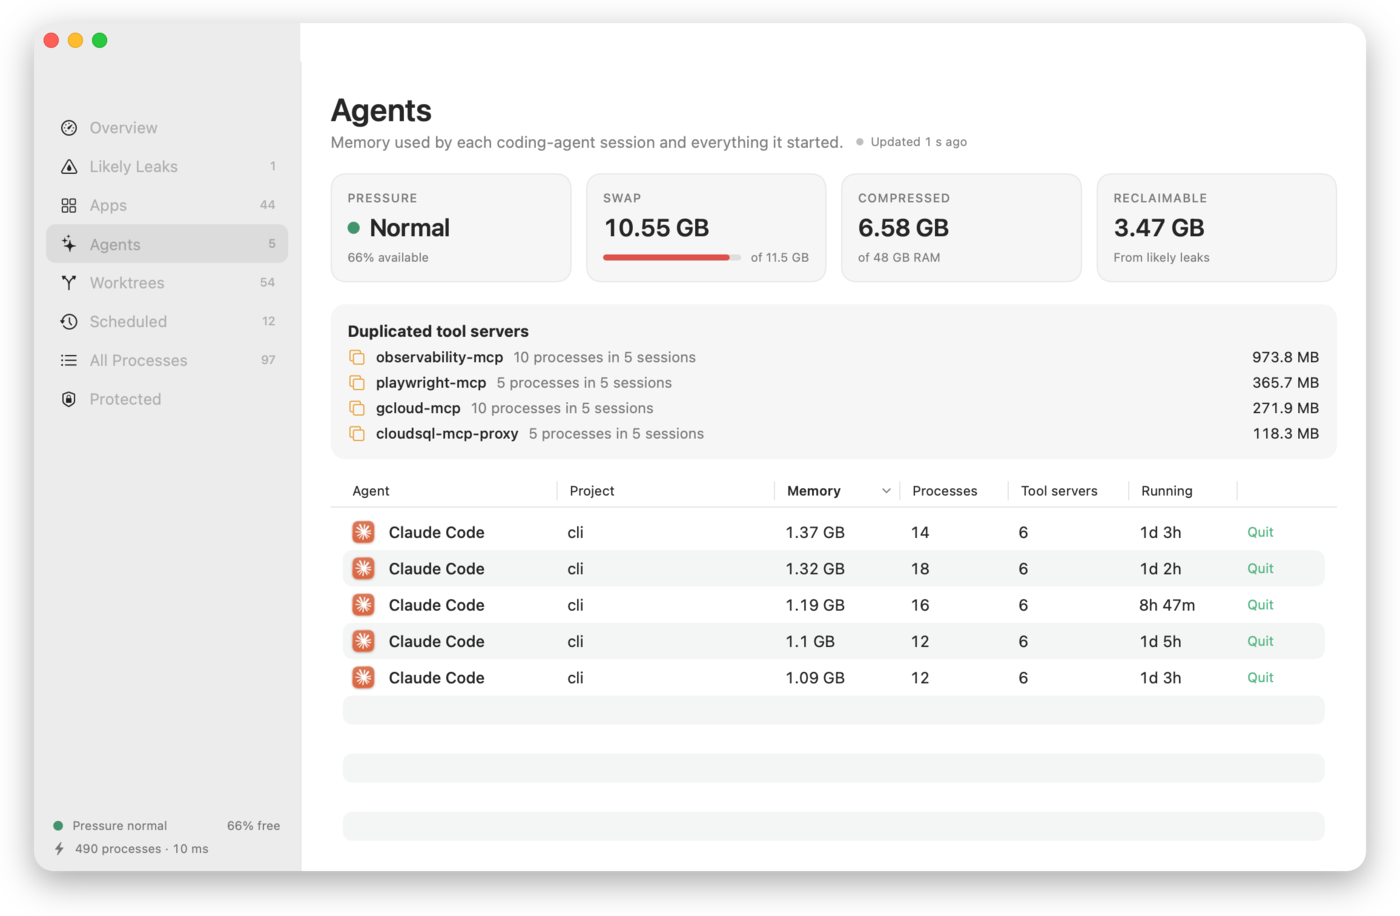
Task: Quit the Claude Code session running 1d 5h
Action: 1260,641
